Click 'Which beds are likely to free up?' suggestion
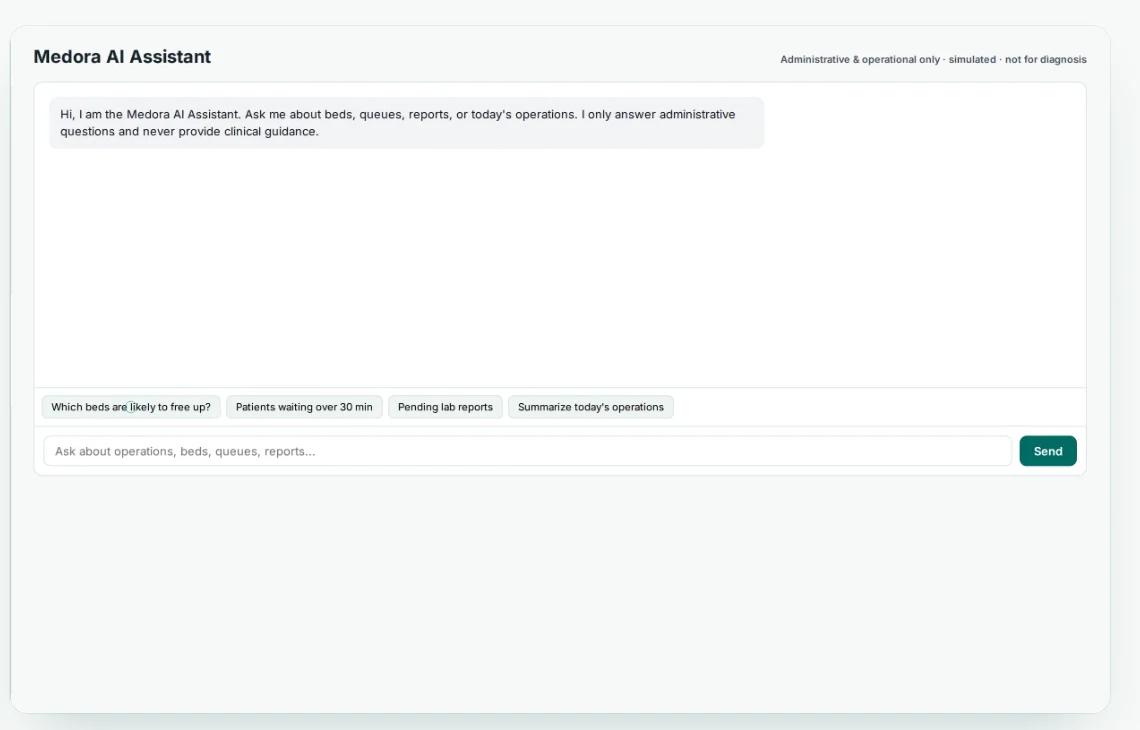 click(131, 407)
